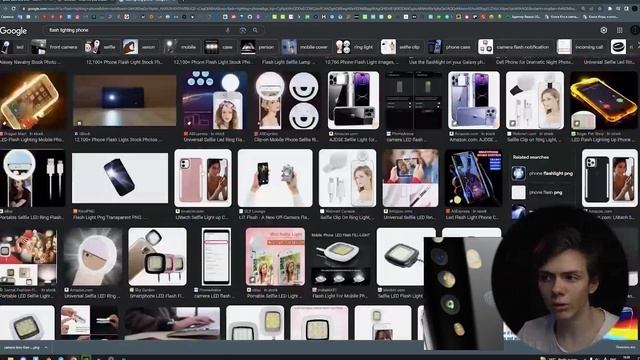The height and width of the screenshot is (360, 640).
Task: Select the 'mobile cover' filter chip
Action: click(x=305, y=47)
